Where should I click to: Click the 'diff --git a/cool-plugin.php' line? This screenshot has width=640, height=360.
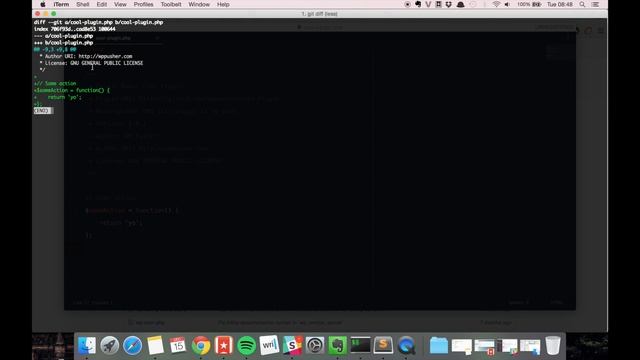(x=98, y=22)
